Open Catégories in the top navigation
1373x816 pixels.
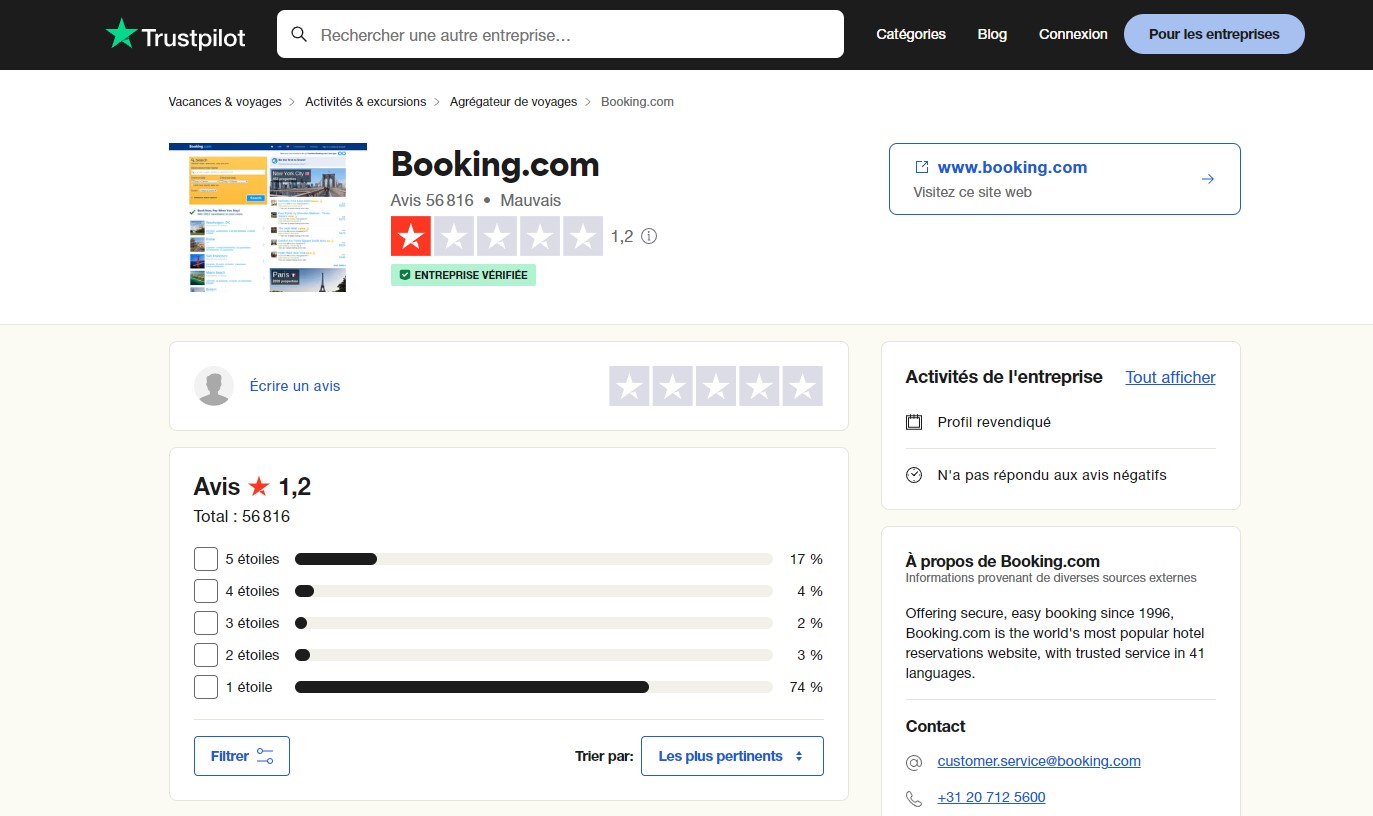(x=911, y=34)
